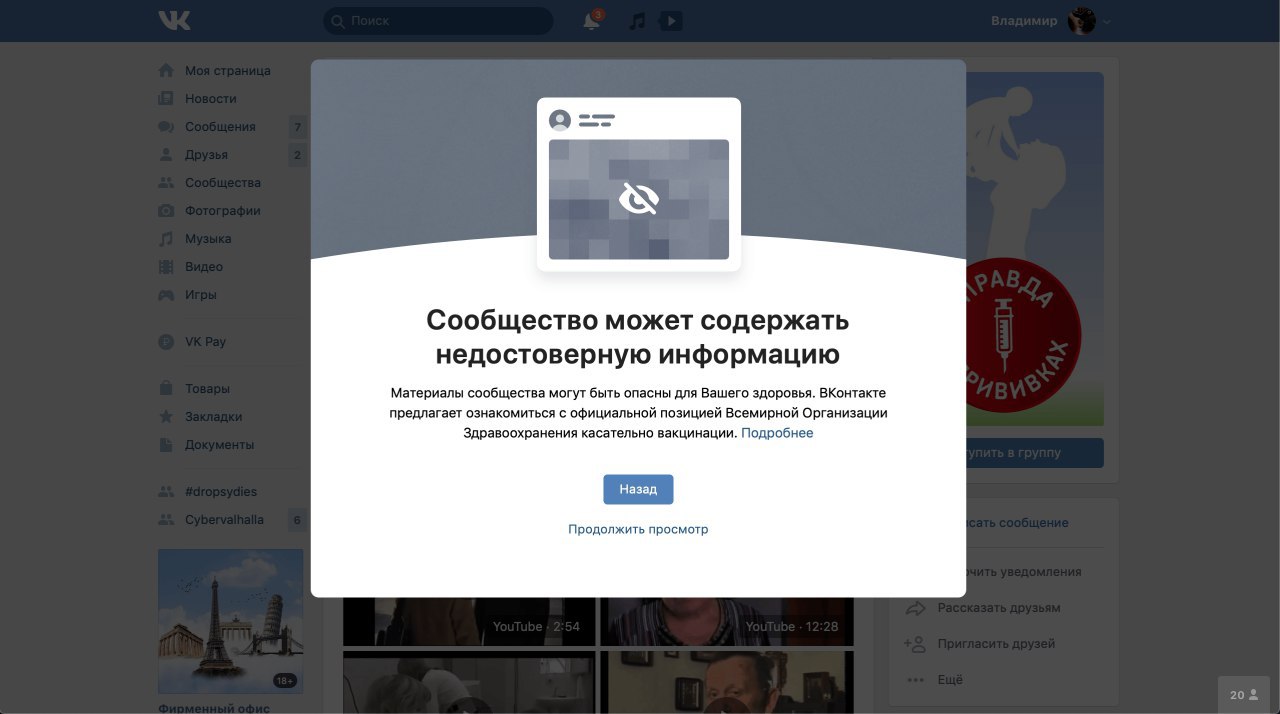The height and width of the screenshot is (714, 1280).
Task: Click the Ещё three-dots icon
Action: pyautogui.click(x=915, y=680)
